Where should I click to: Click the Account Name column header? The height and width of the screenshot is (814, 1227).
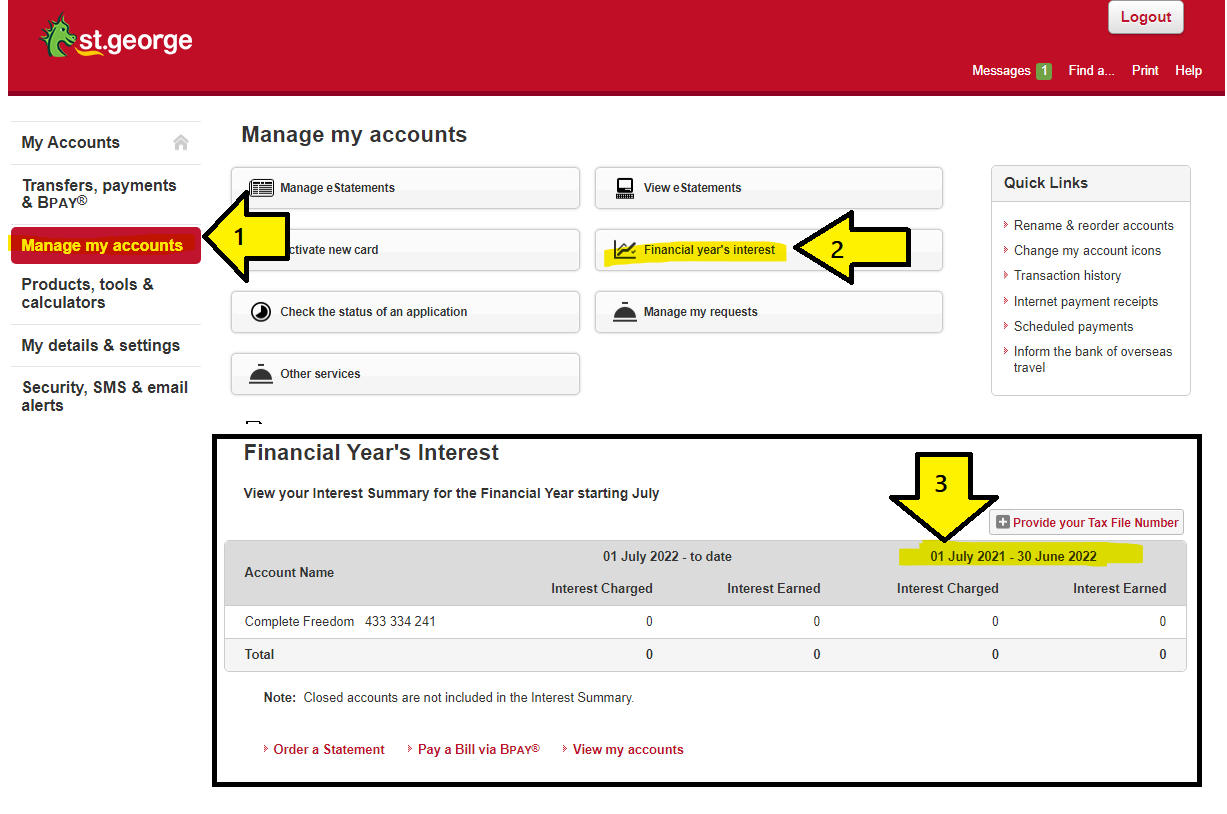click(289, 572)
